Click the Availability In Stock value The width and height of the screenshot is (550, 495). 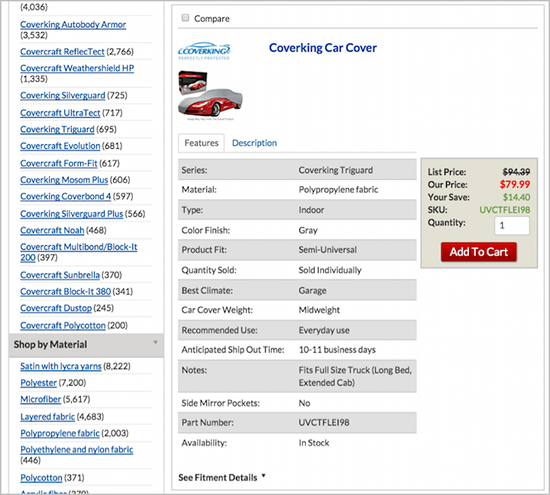pyautogui.click(x=314, y=443)
